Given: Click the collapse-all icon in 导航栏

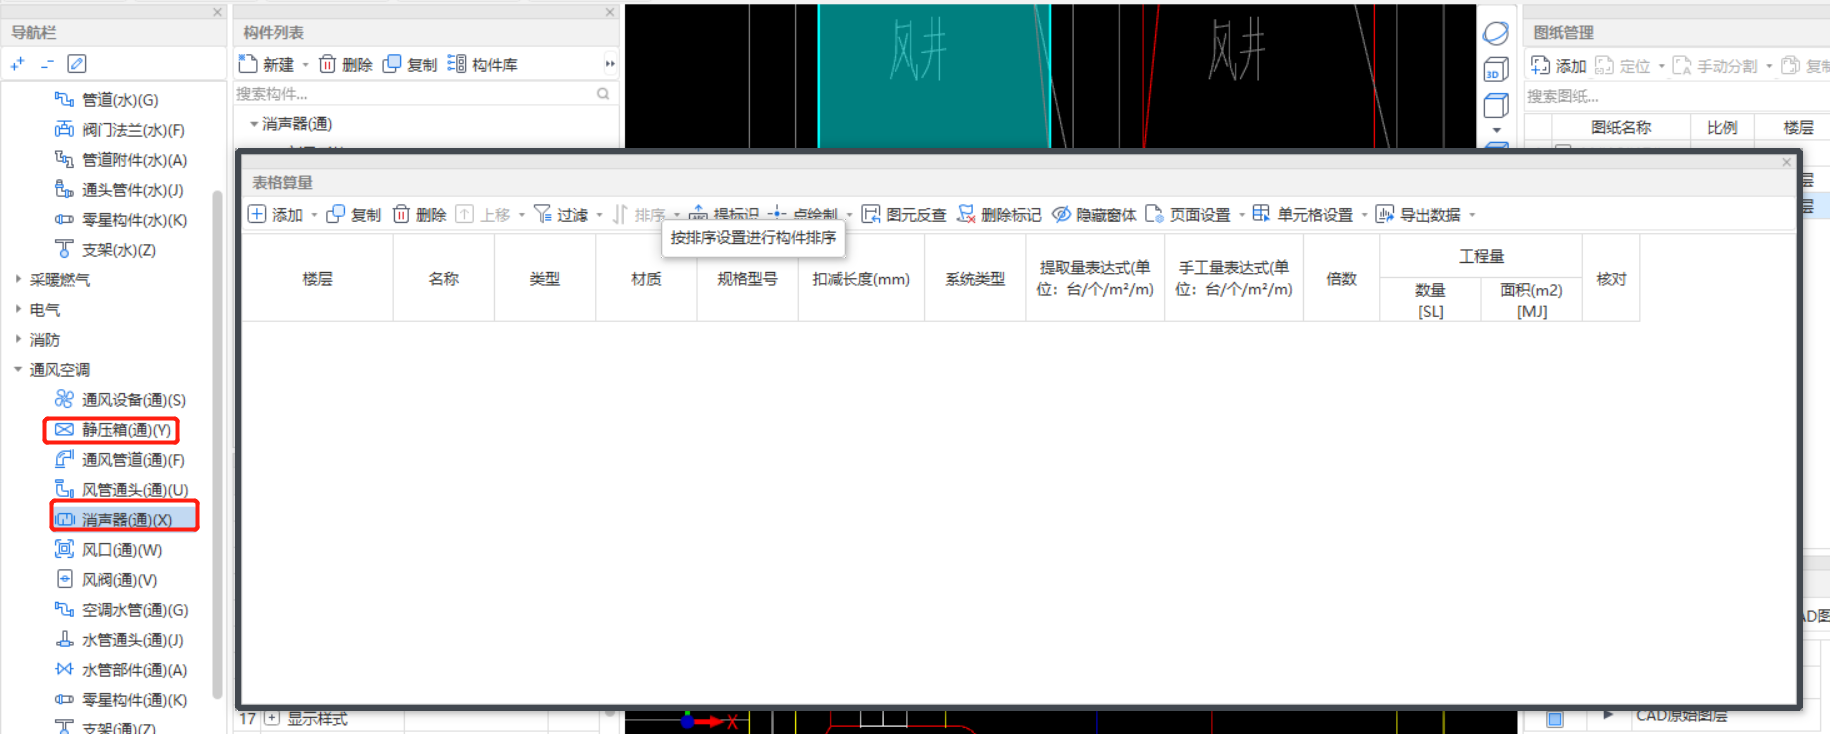Looking at the screenshot, I should [x=47, y=64].
